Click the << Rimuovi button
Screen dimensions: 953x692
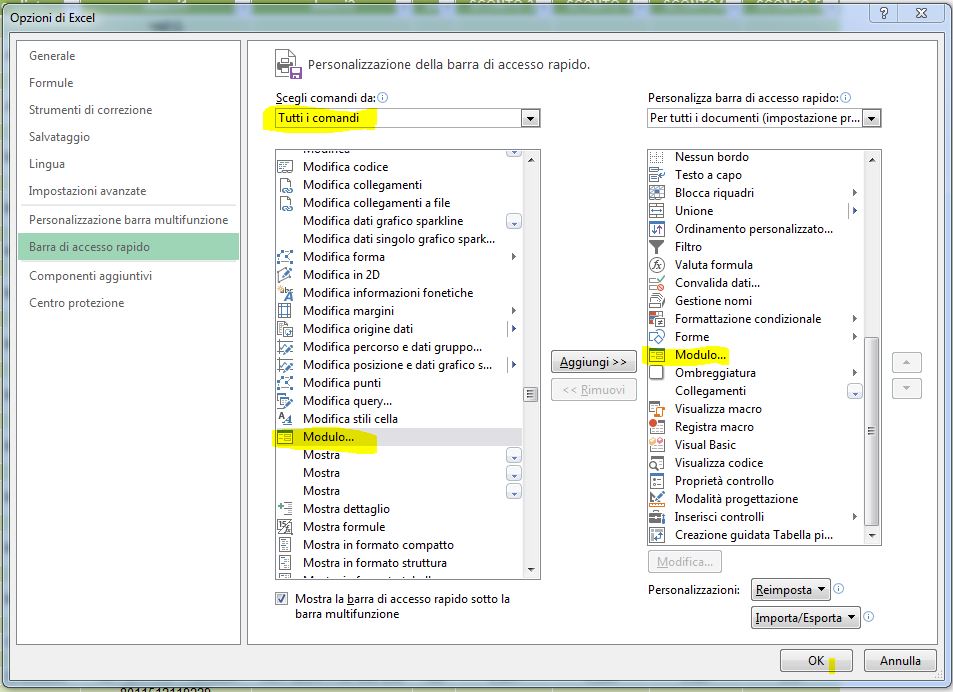tap(594, 389)
